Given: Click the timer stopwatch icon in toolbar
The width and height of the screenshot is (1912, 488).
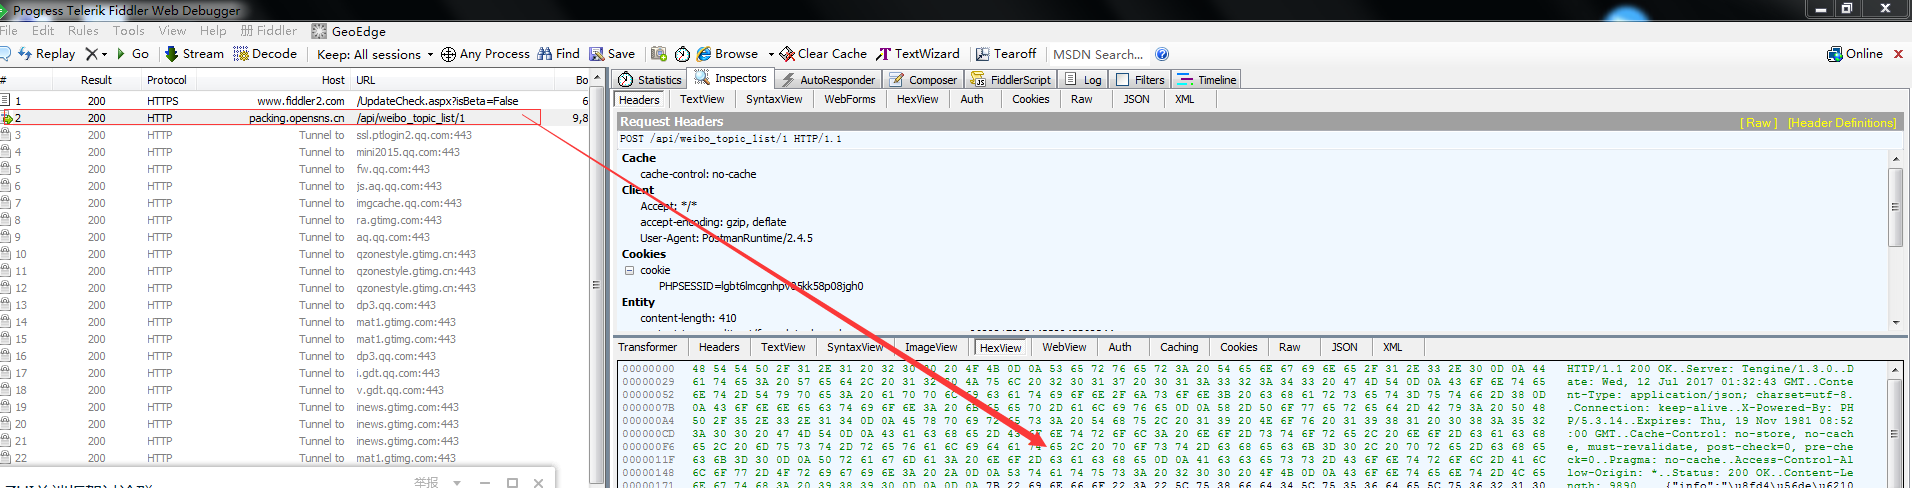Looking at the screenshot, I should (682, 54).
